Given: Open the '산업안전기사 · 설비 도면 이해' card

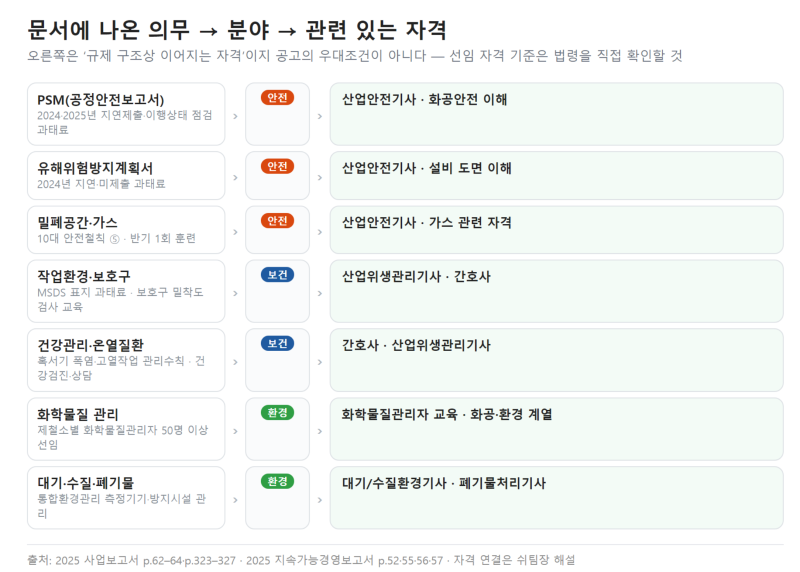Looking at the screenshot, I should pos(556,176).
